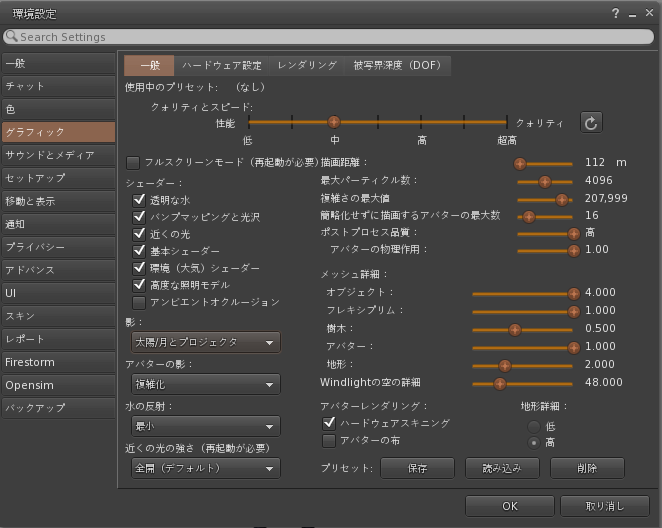Focus the Search Settings field
This screenshot has height=528, width=662.
(328, 37)
